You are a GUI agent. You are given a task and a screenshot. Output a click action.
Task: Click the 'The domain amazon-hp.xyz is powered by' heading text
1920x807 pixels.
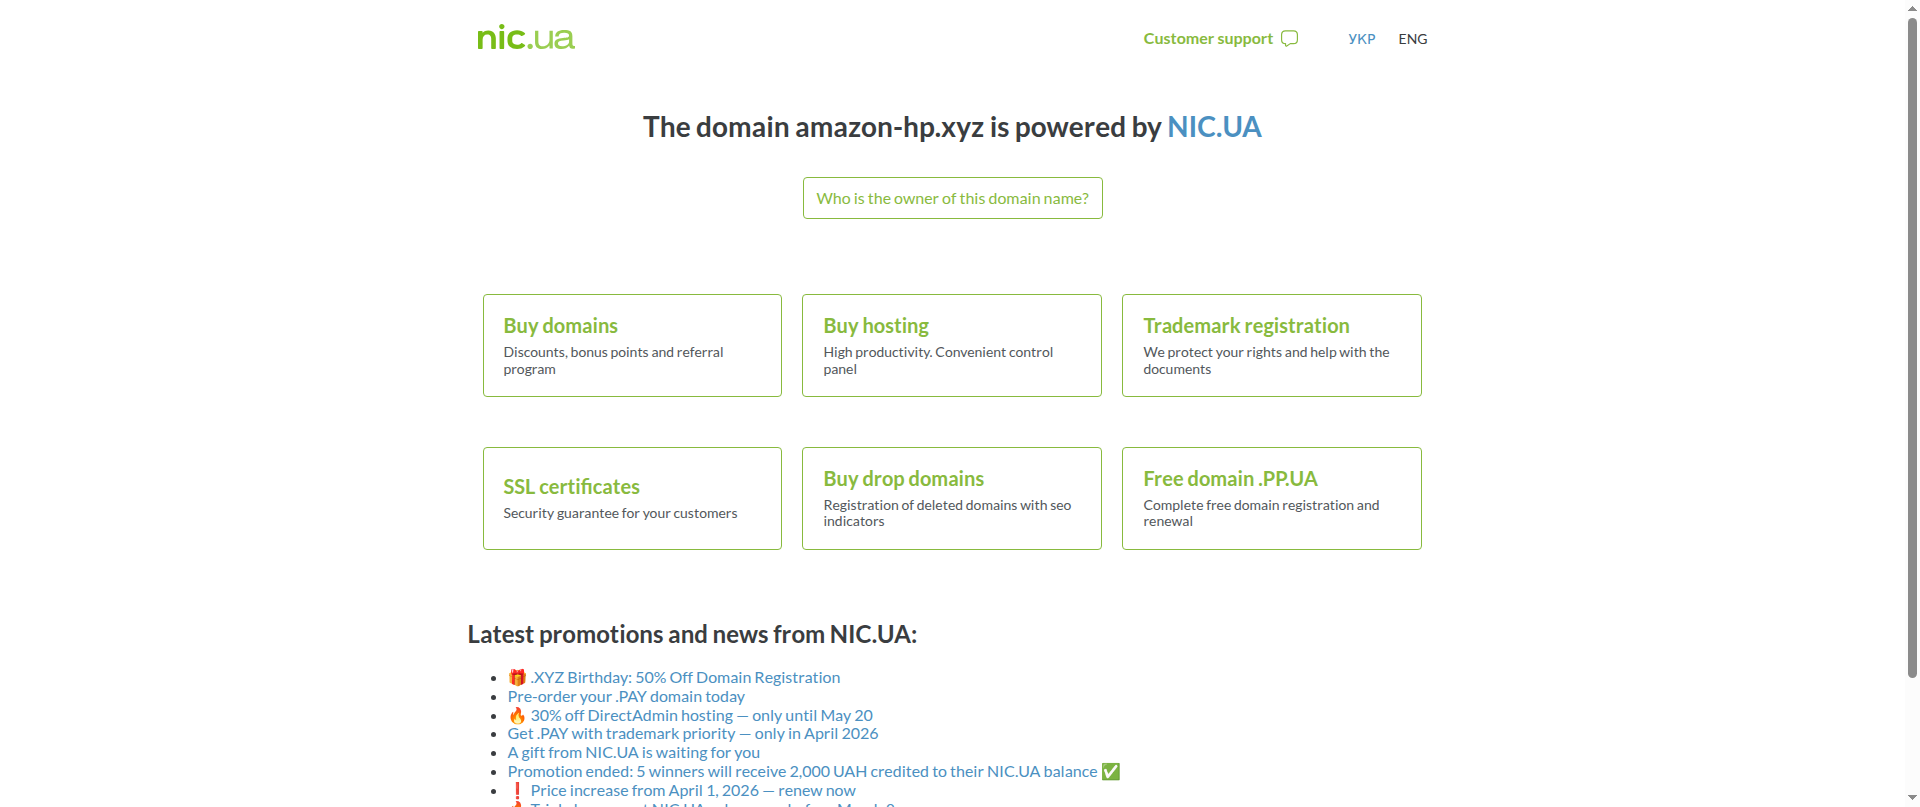pos(902,127)
